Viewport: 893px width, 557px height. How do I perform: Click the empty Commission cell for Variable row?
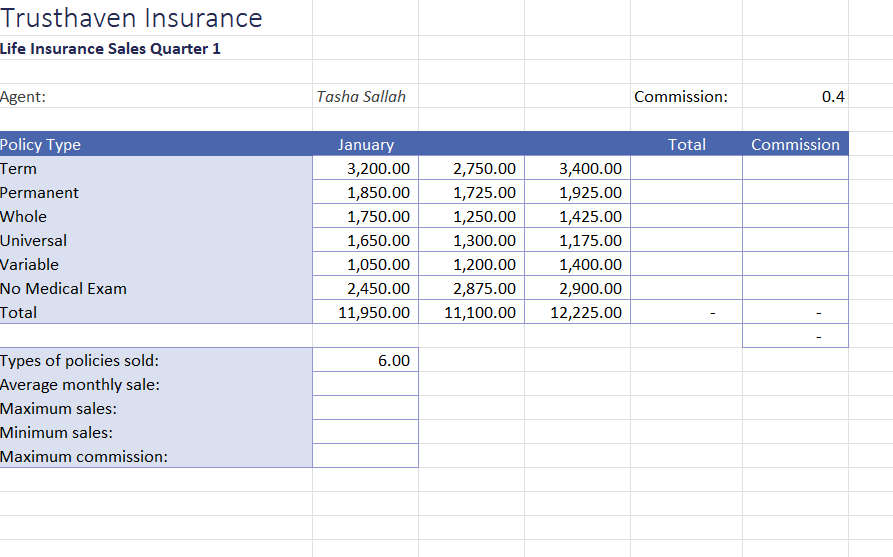(795, 264)
